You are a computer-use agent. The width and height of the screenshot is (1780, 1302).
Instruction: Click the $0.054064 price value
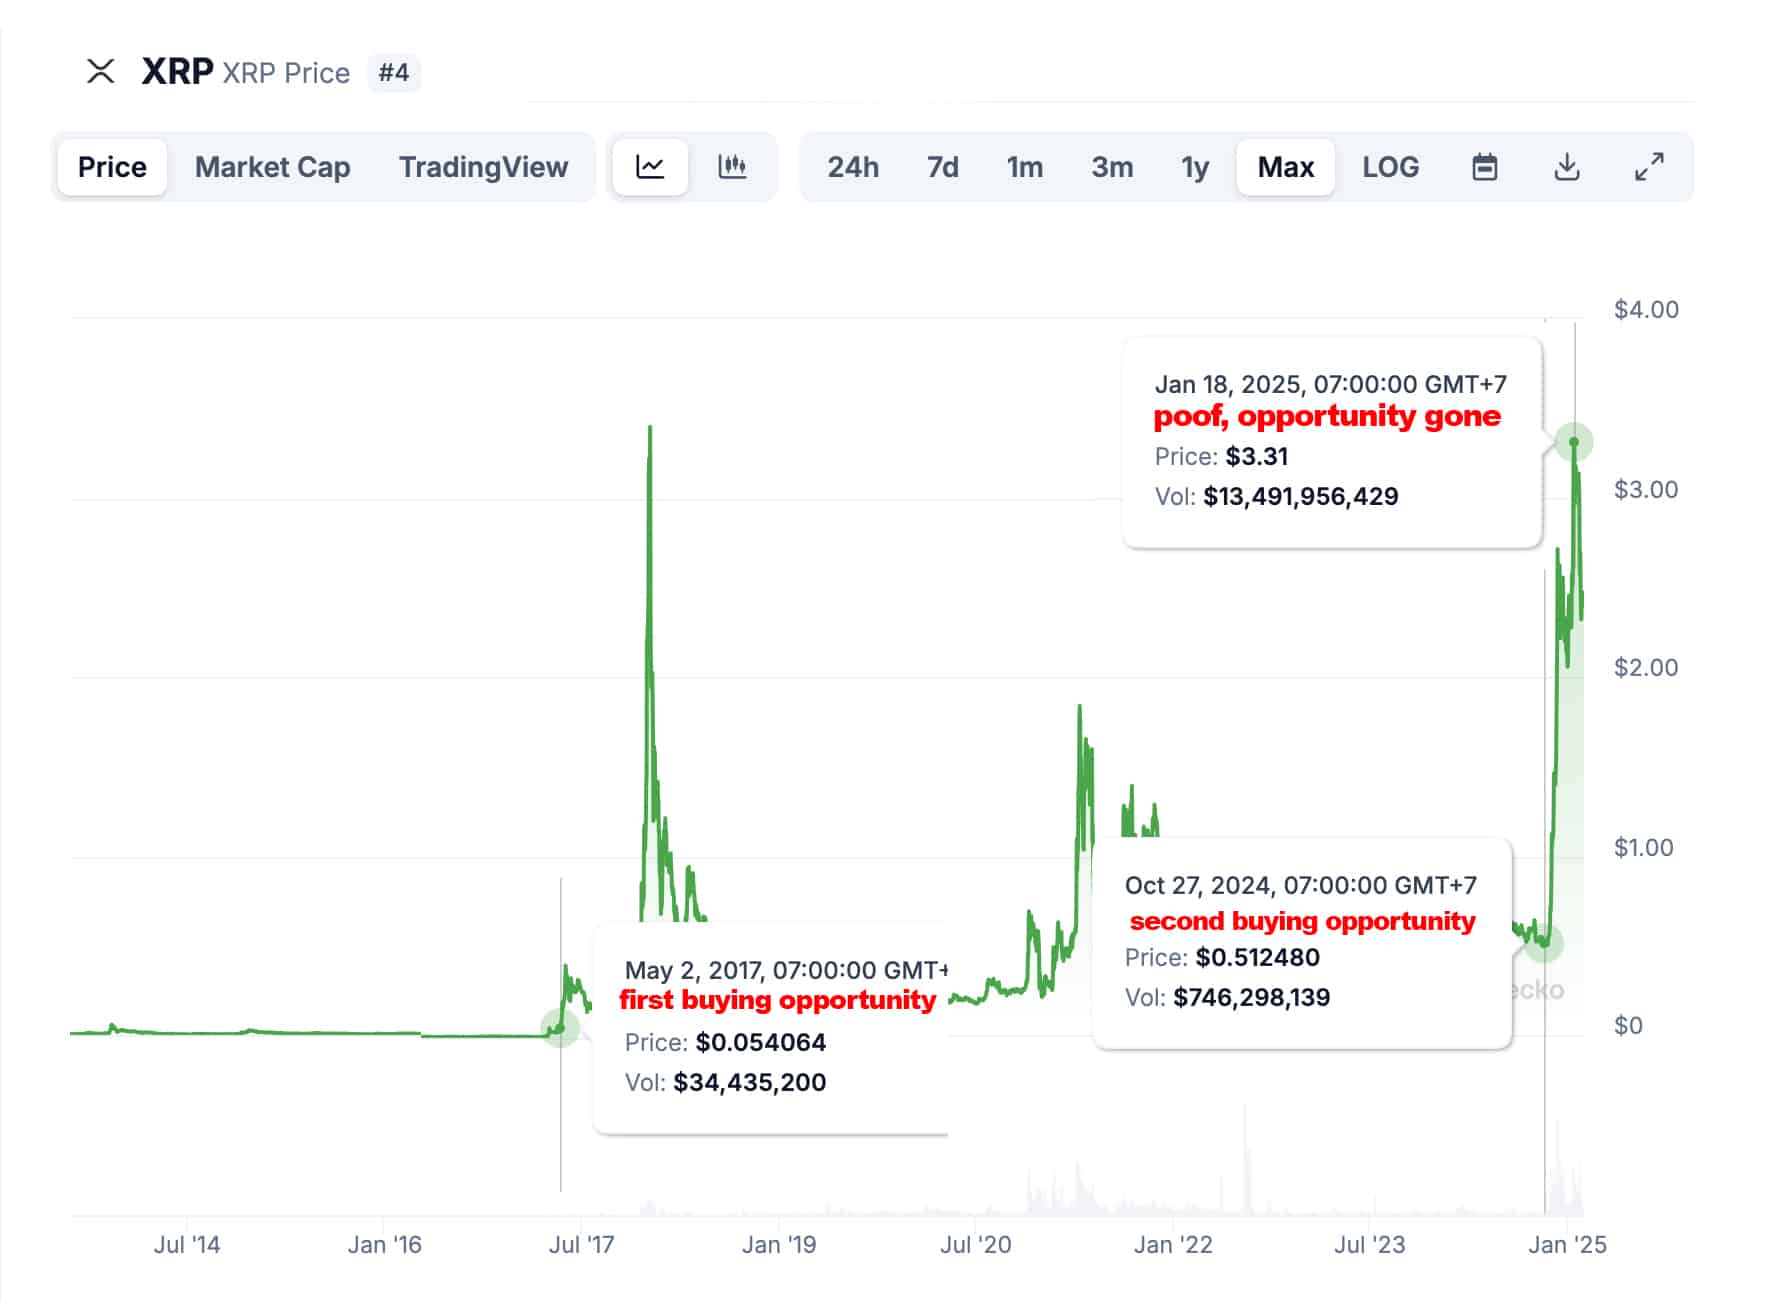coord(760,1043)
